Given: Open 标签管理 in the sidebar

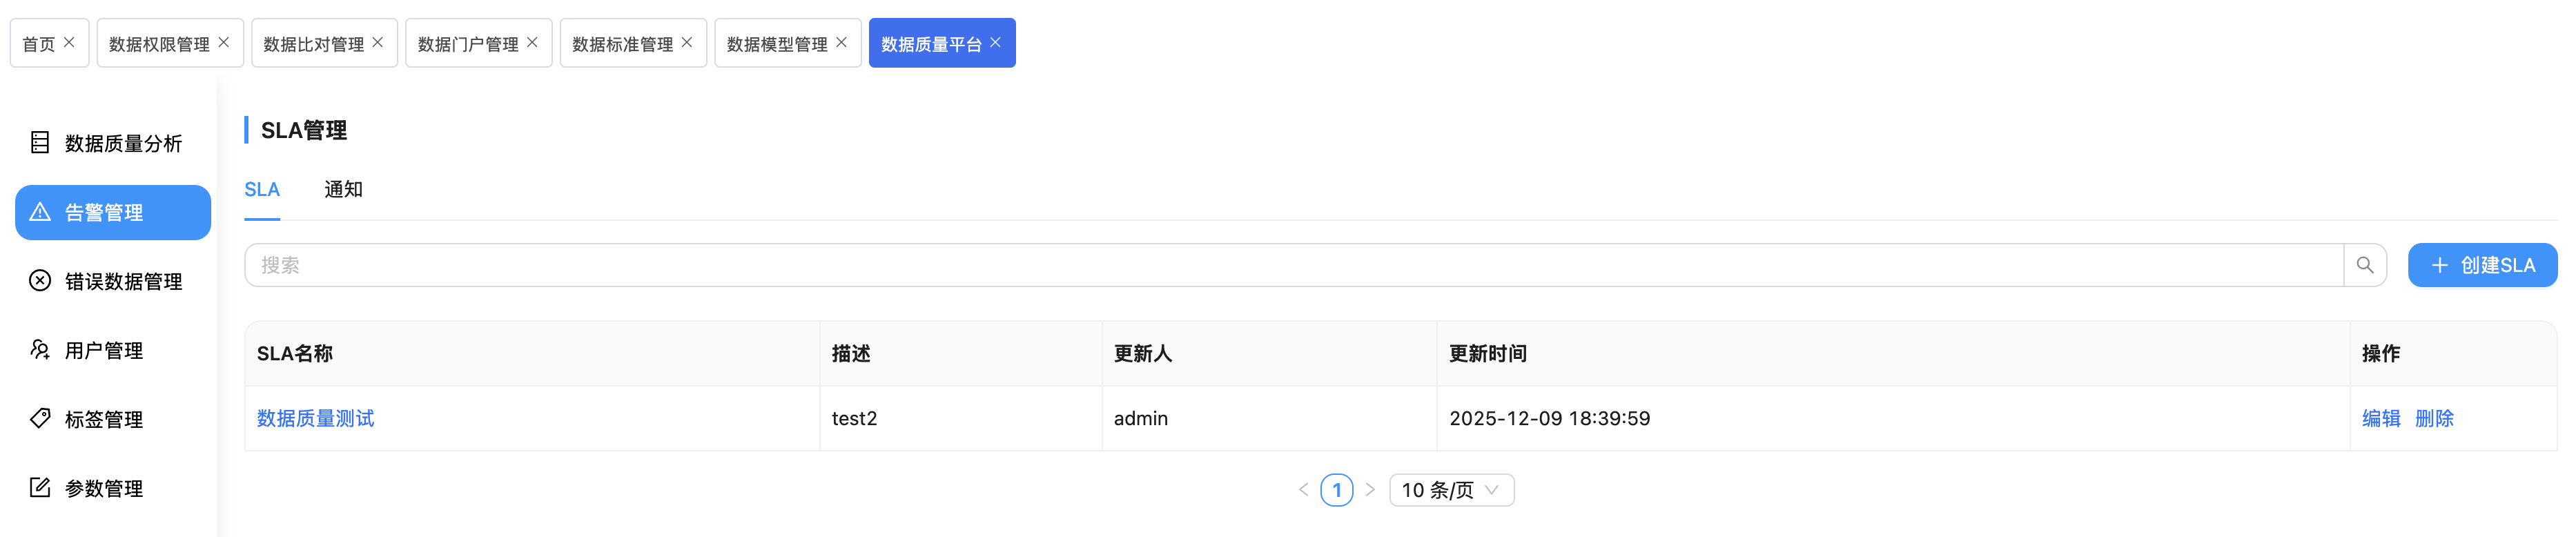Looking at the screenshot, I should (x=103, y=419).
